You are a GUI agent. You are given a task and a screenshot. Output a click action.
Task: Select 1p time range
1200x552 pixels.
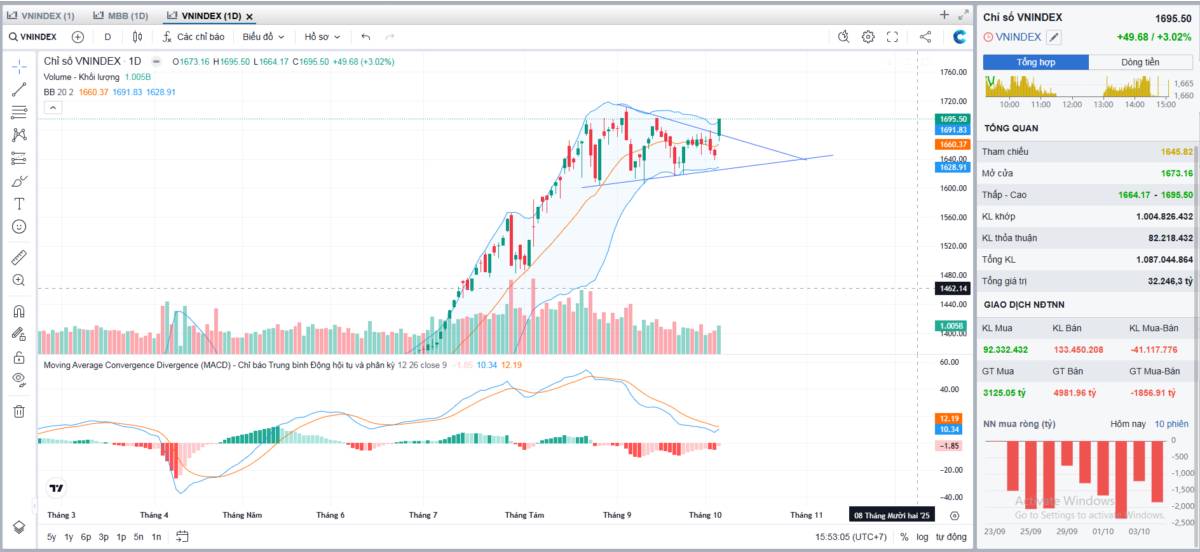click(121, 537)
